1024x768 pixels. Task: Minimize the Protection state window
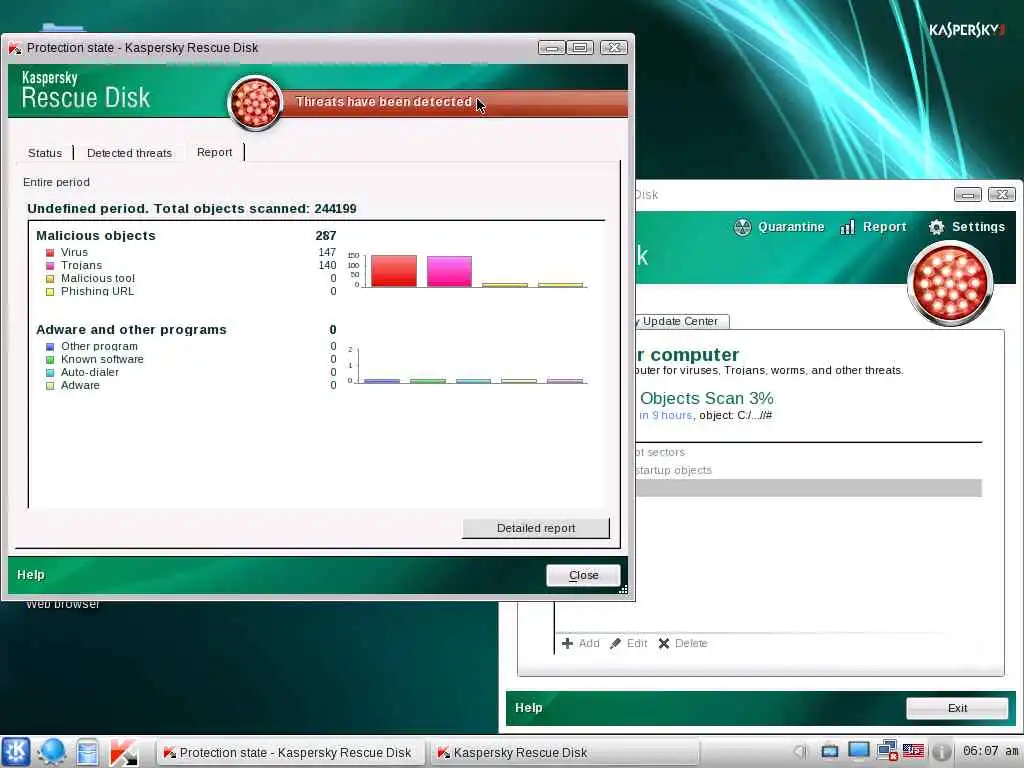point(552,48)
